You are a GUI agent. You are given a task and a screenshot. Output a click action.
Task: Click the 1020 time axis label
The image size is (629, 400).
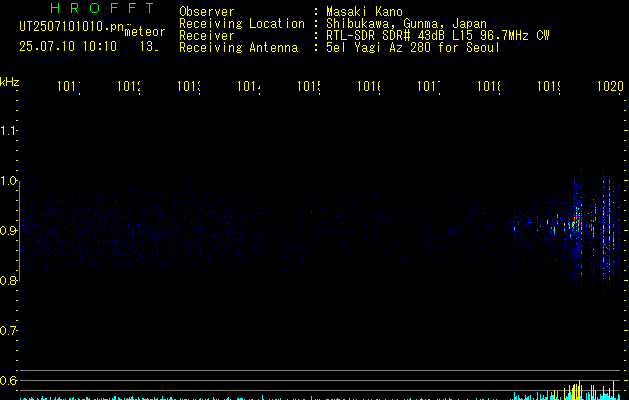610,86
